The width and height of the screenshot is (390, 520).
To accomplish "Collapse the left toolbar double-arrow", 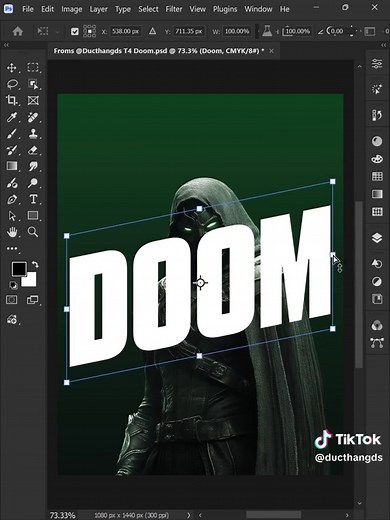I will (6, 45).
